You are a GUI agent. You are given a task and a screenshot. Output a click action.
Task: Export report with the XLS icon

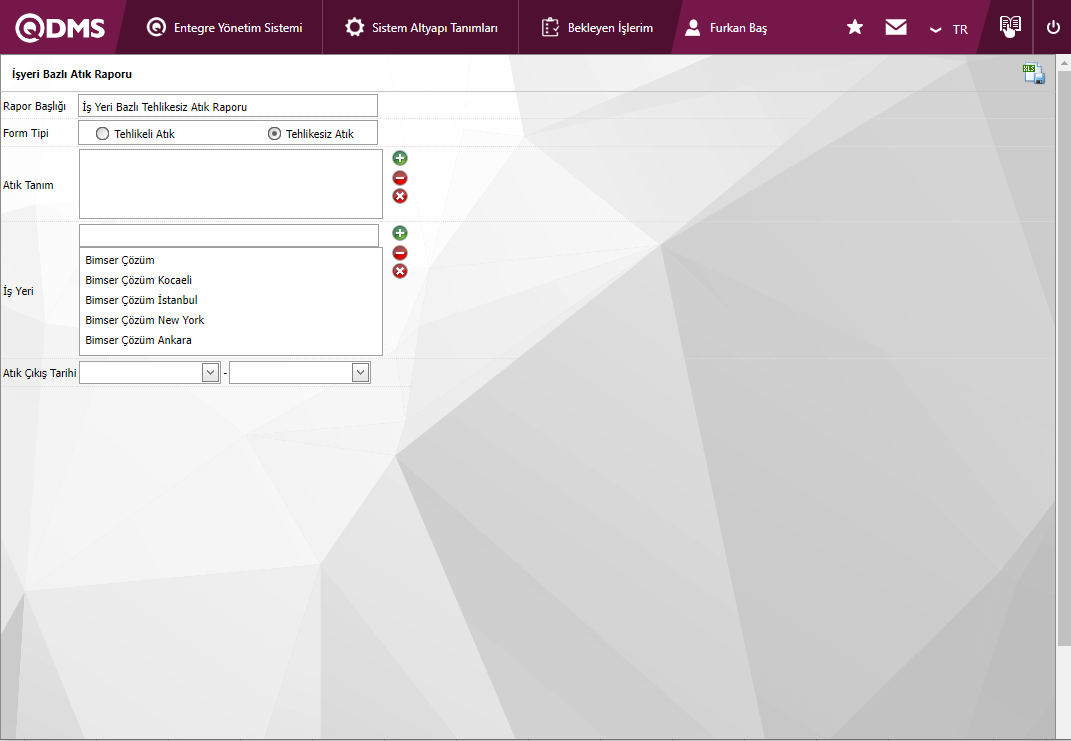coord(1033,73)
